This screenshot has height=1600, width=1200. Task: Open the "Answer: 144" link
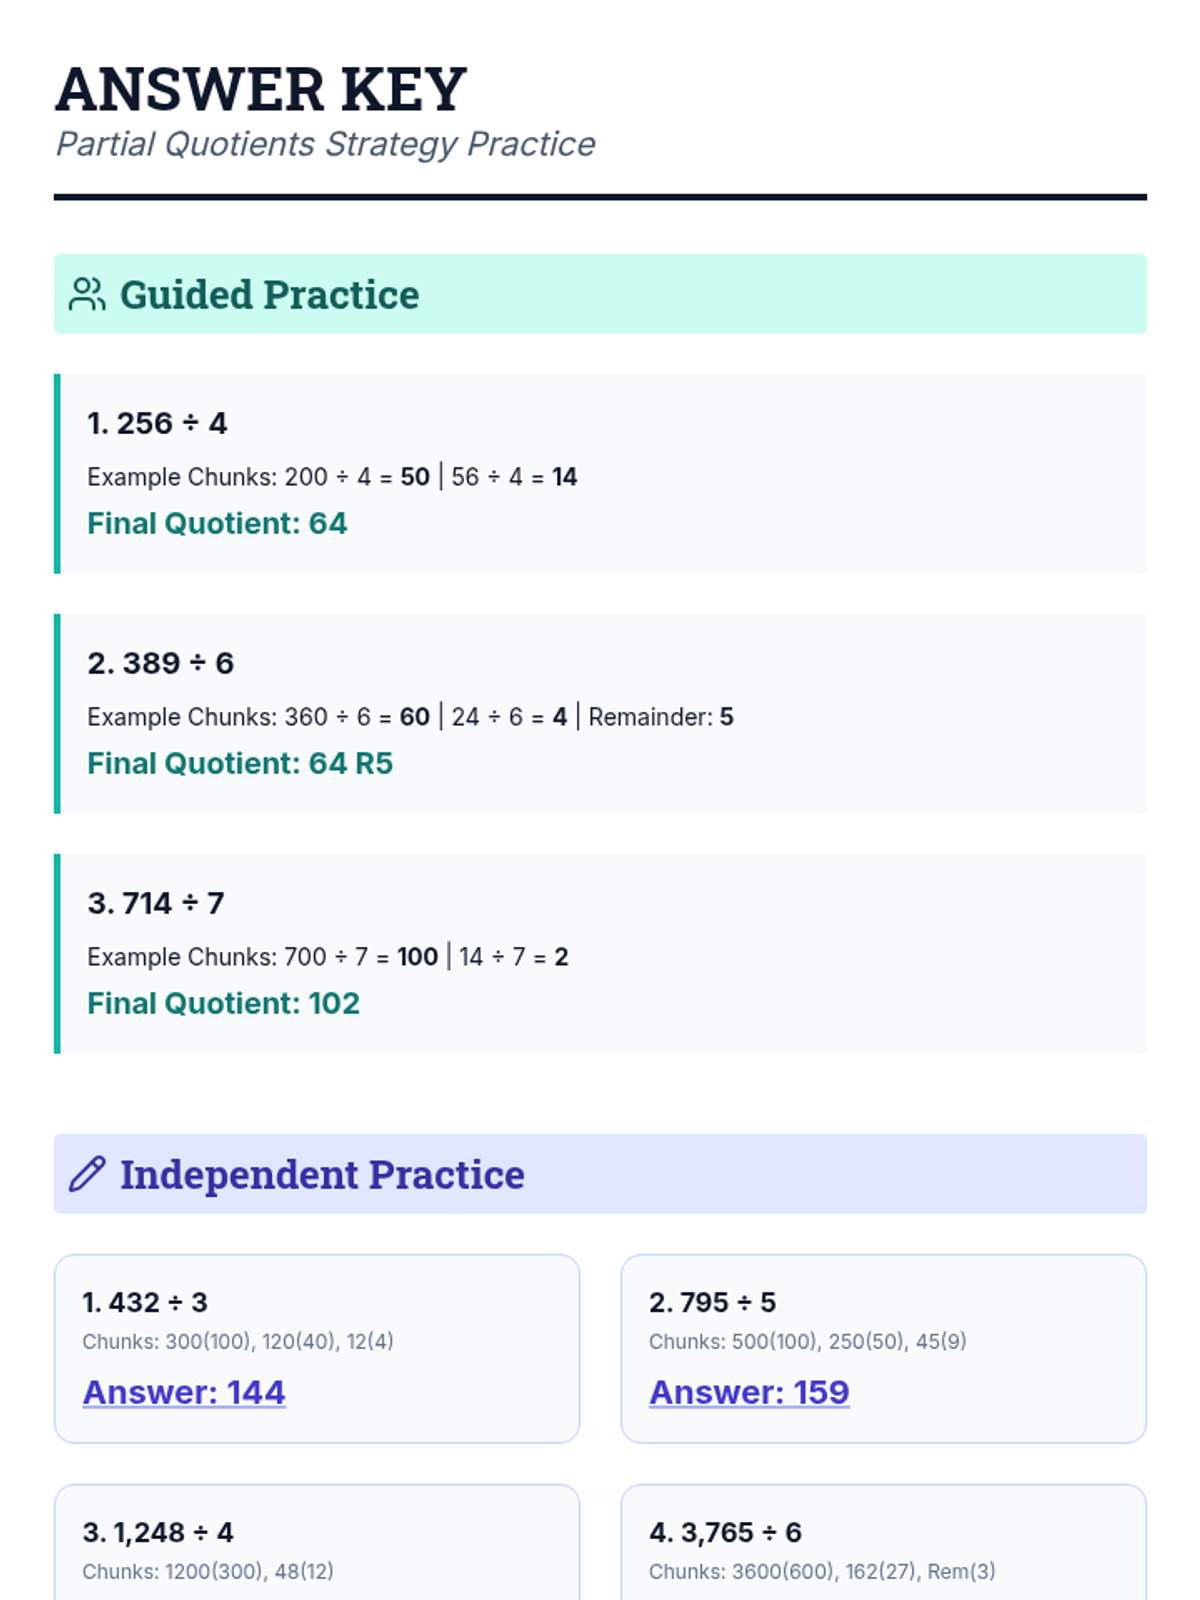point(184,1392)
